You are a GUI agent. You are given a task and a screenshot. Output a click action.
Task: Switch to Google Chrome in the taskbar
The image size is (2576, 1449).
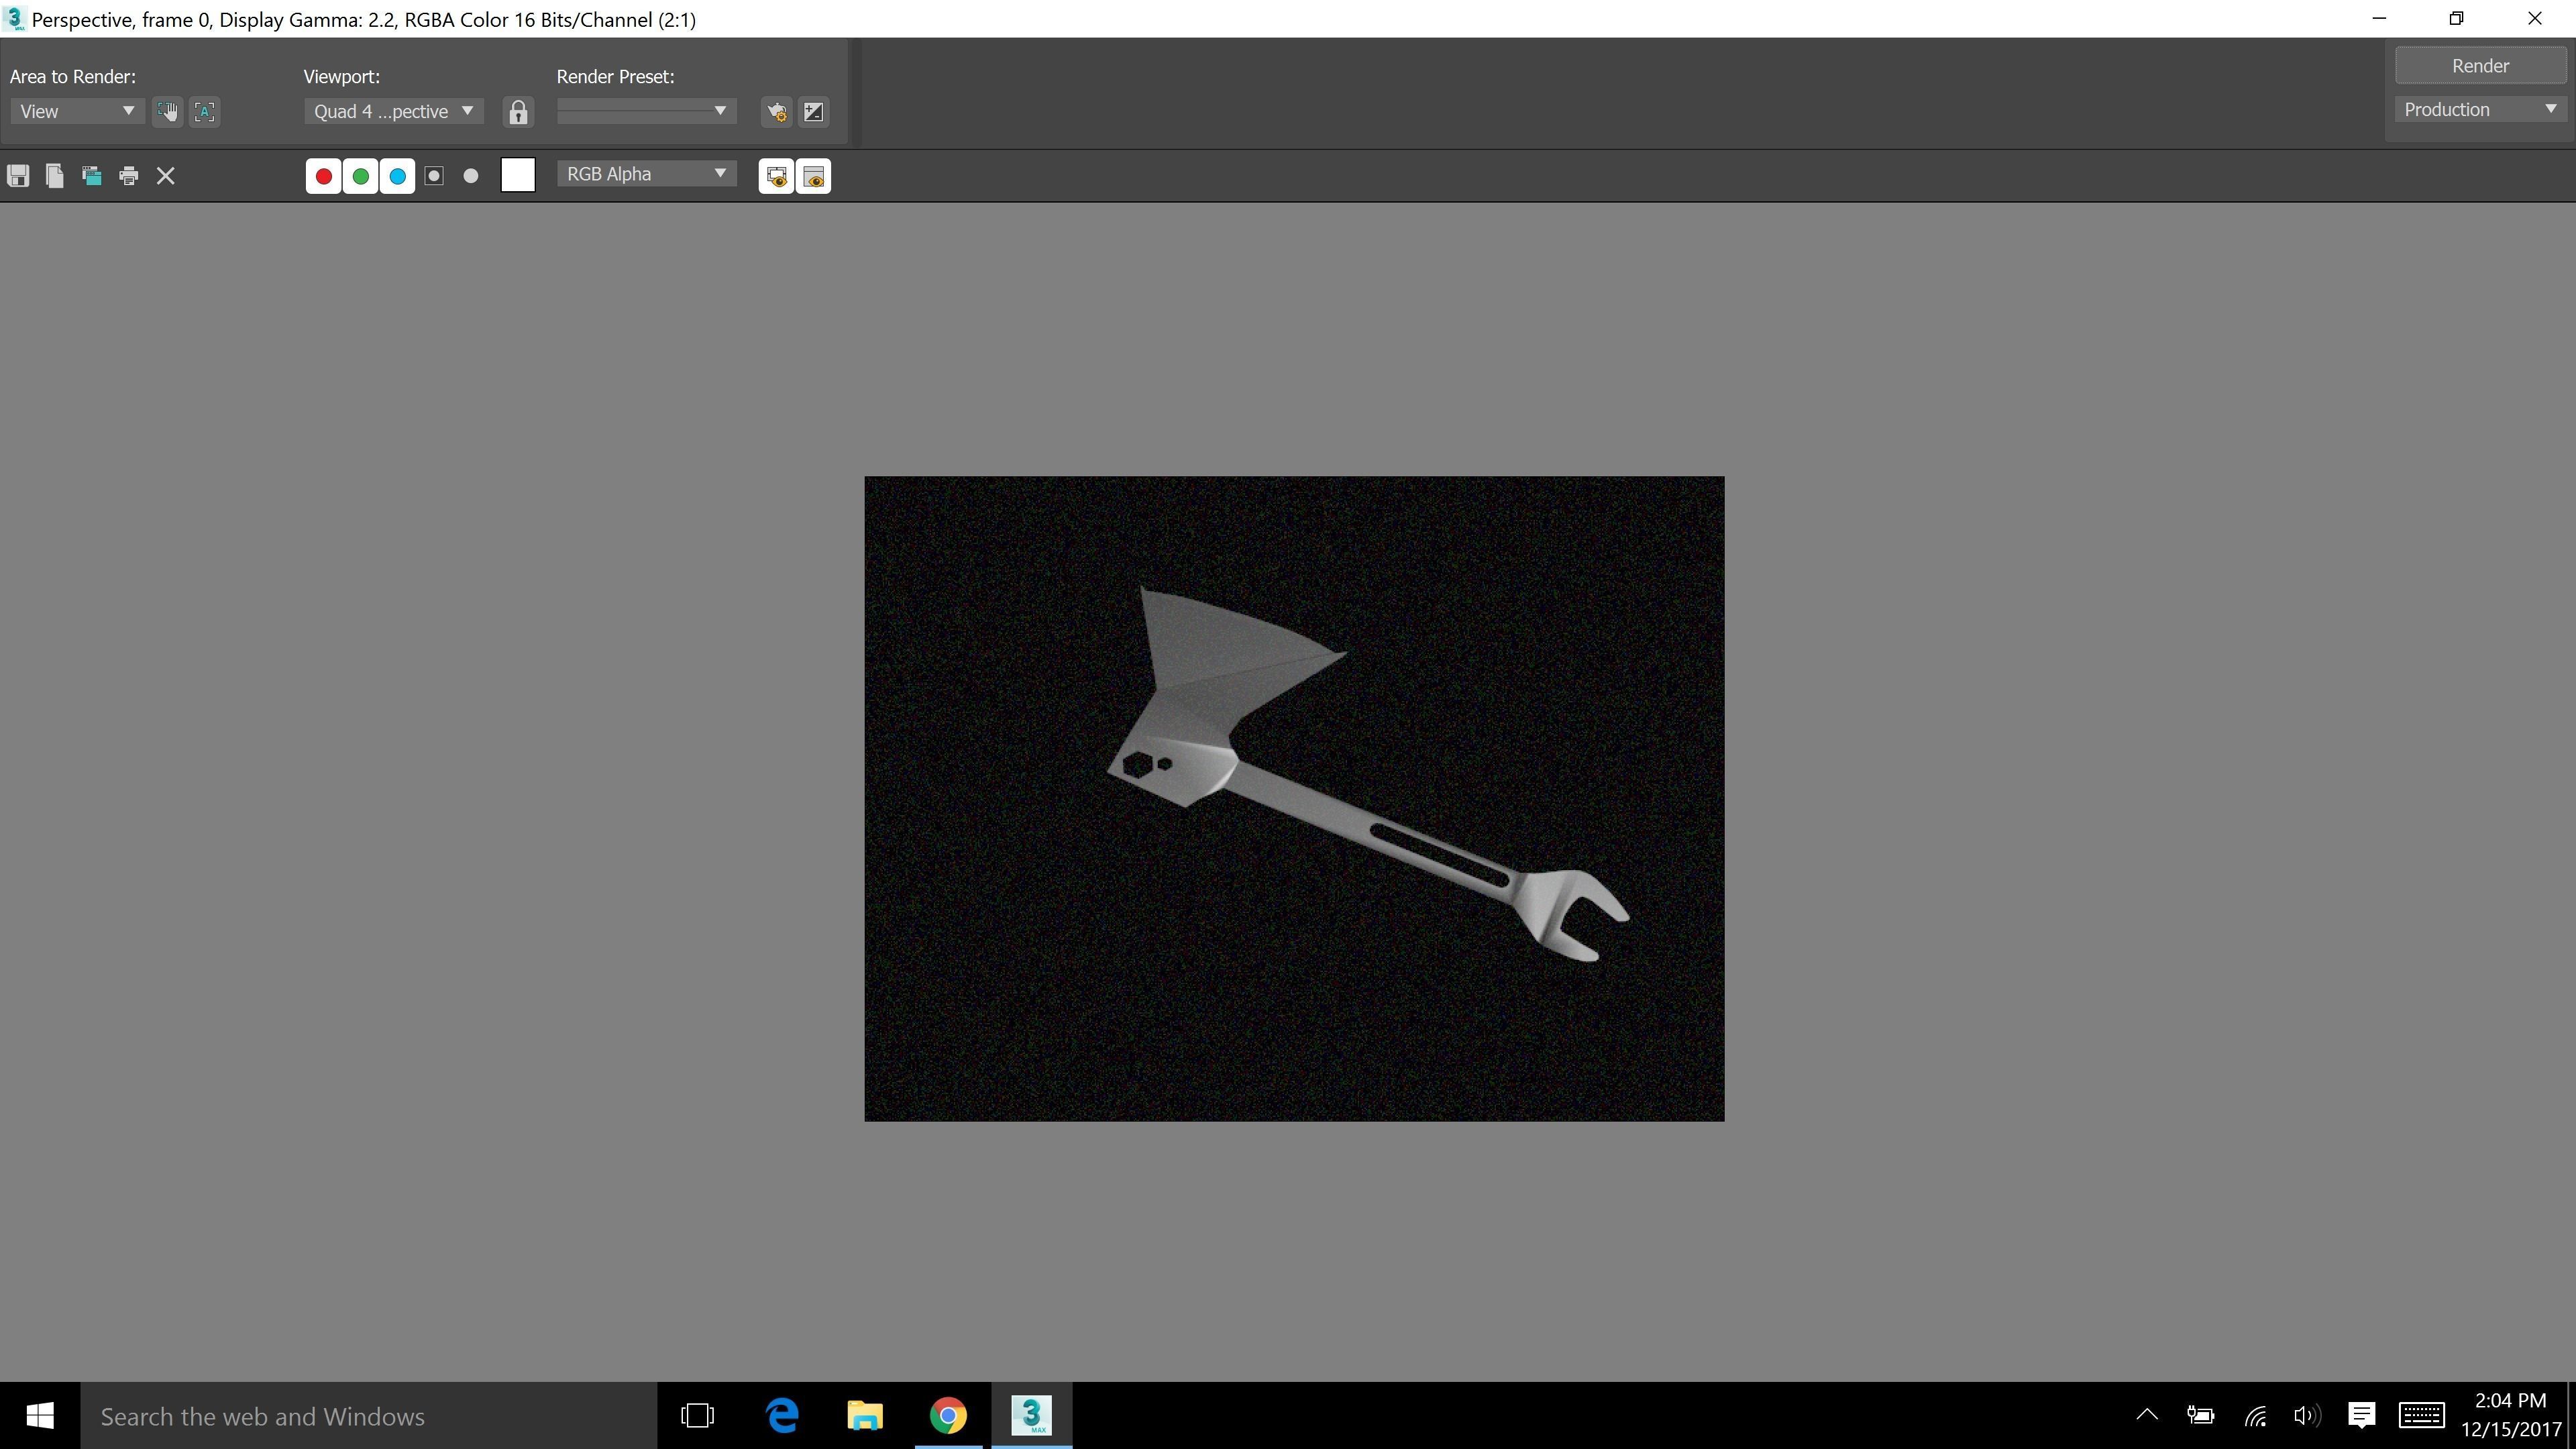(948, 1416)
